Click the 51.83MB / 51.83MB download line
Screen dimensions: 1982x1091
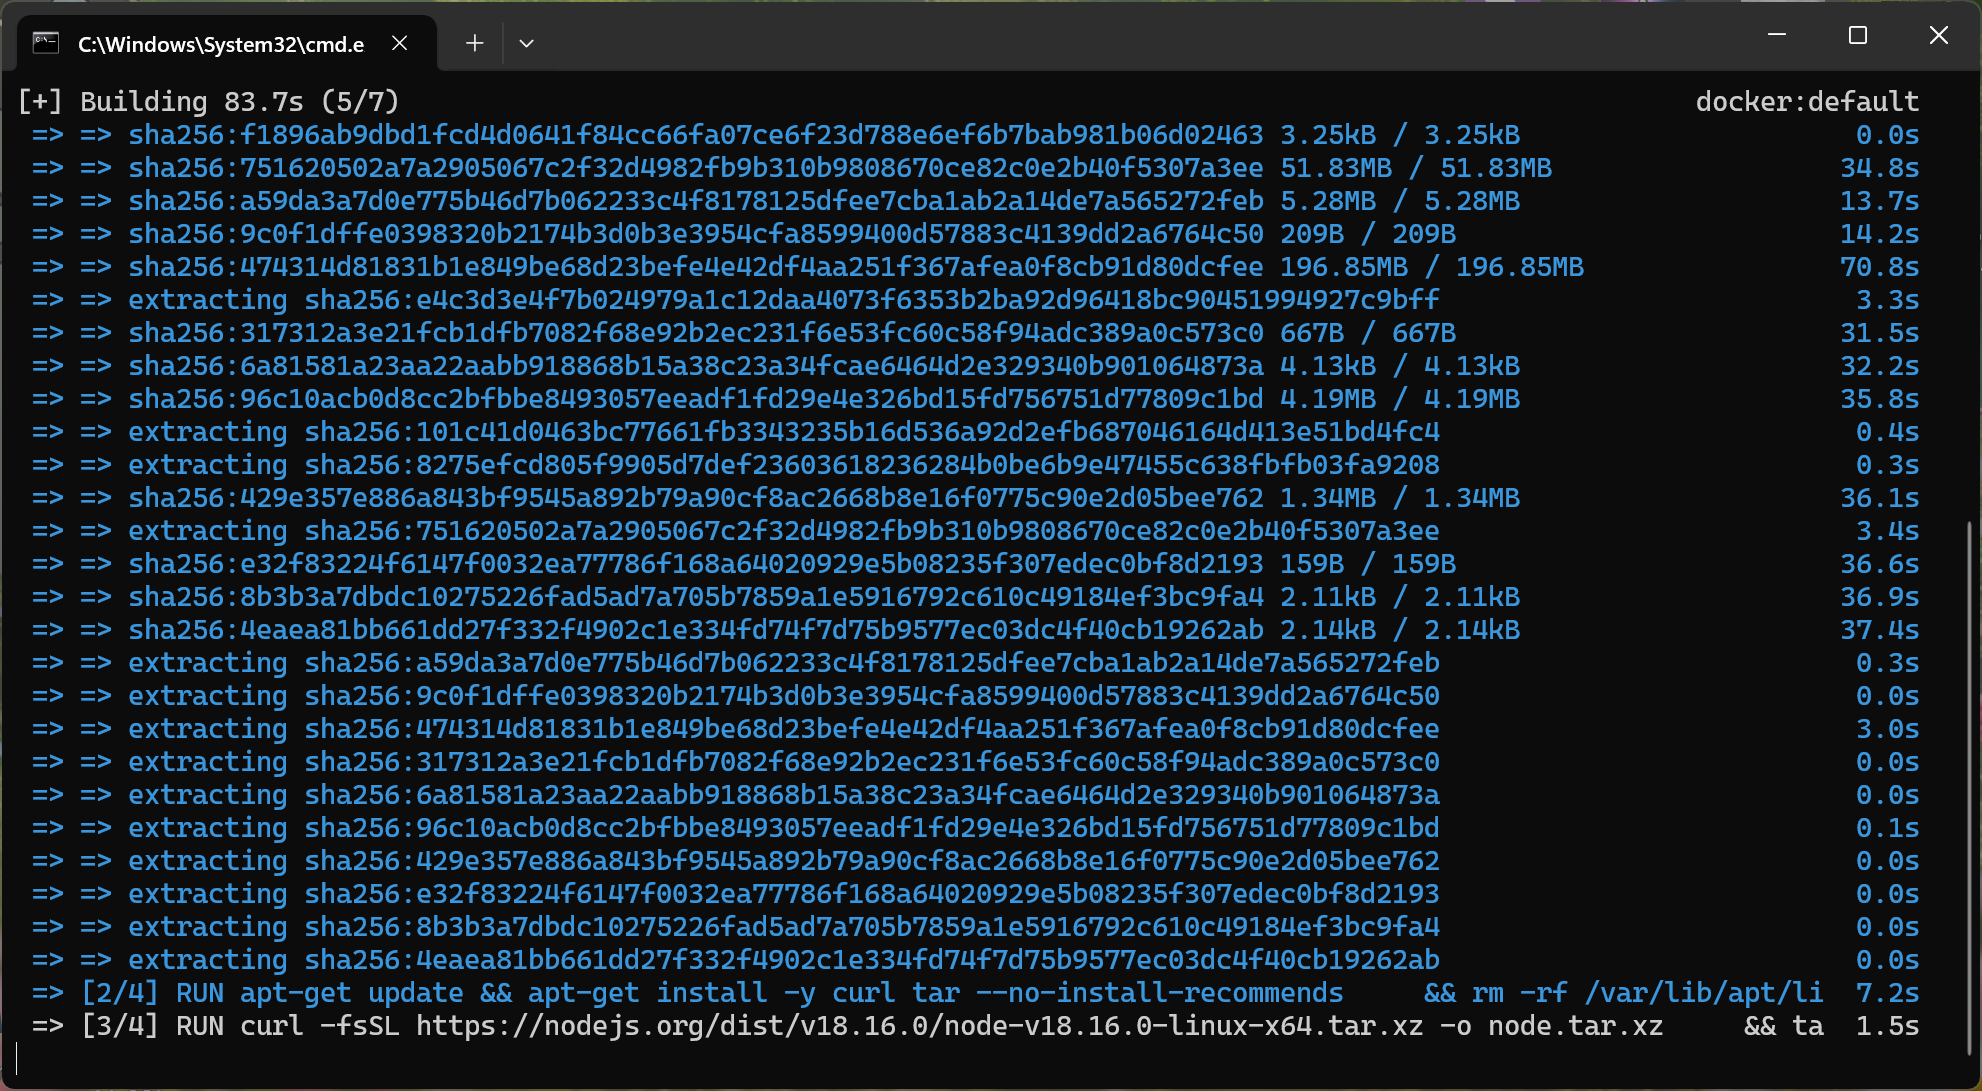tap(975, 167)
